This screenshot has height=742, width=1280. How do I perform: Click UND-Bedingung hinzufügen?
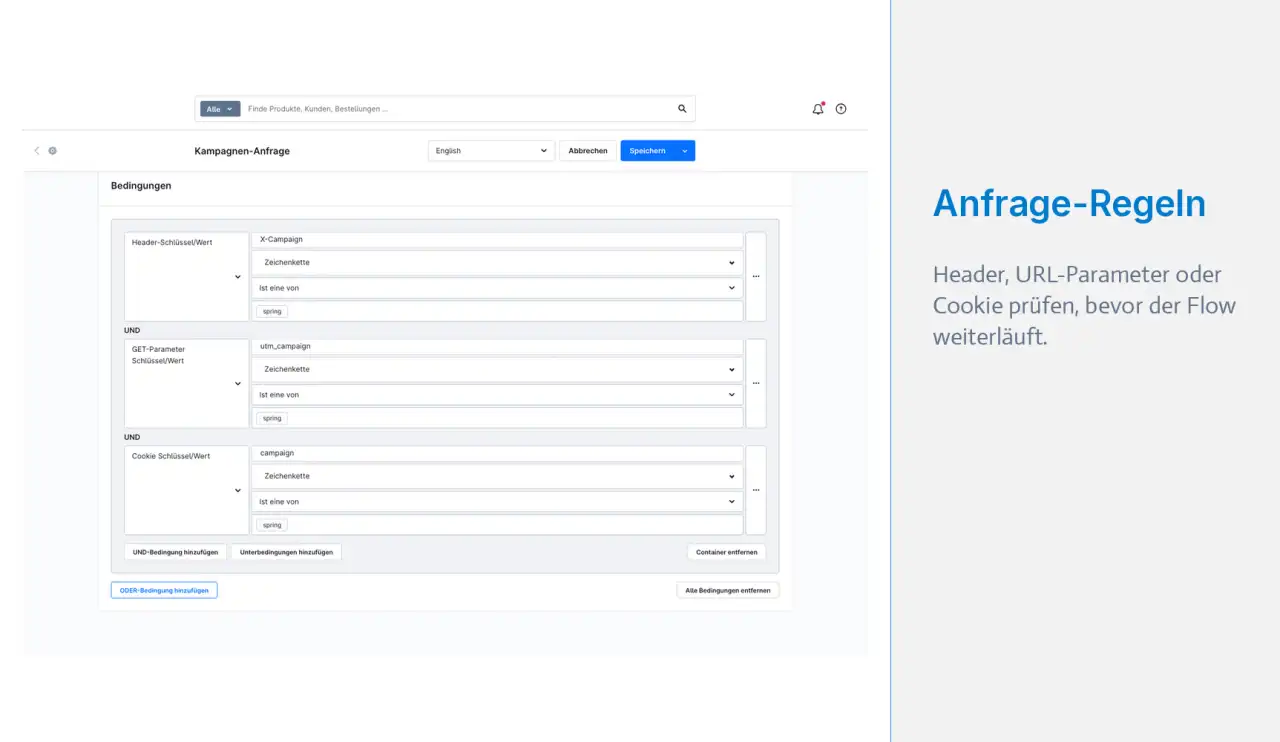[x=175, y=552]
